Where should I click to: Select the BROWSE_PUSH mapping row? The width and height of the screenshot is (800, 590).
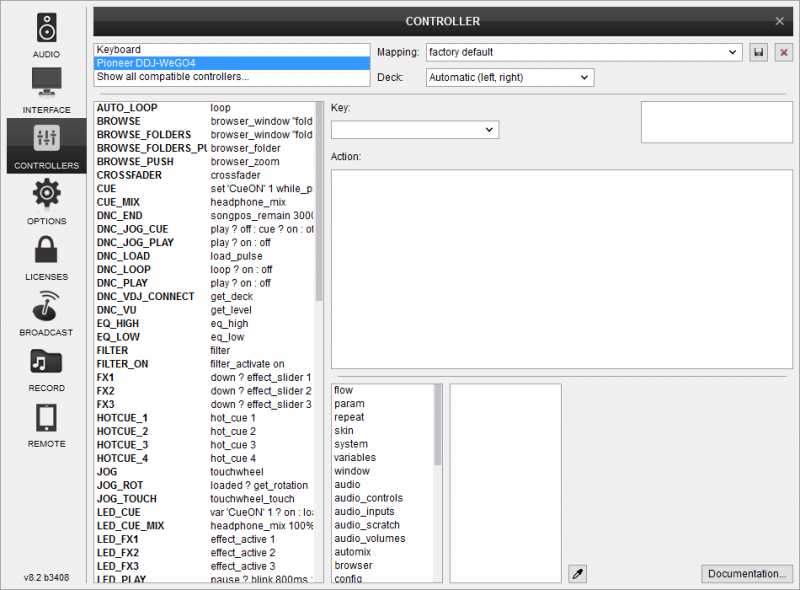click(x=205, y=162)
